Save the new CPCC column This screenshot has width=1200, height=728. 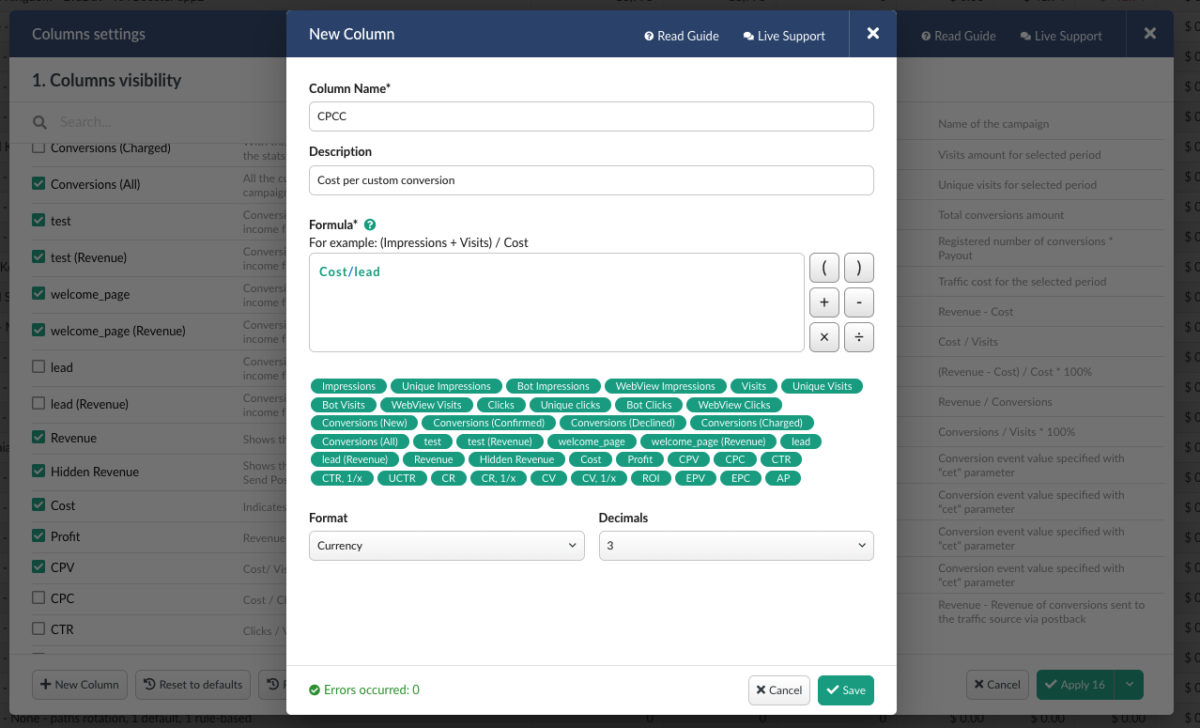pos(845,690)
